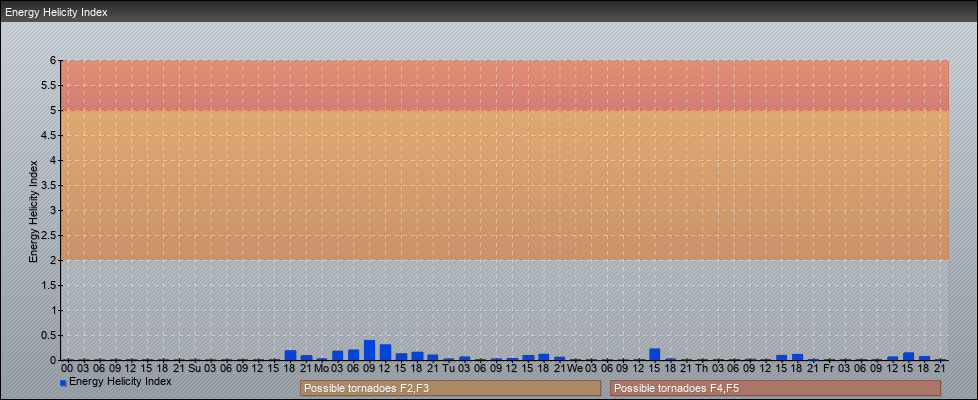Click the blue bar at 18 before the Mo label
Image resolution: width=978 pixels, height=400 pixels.
coord(290,355)
